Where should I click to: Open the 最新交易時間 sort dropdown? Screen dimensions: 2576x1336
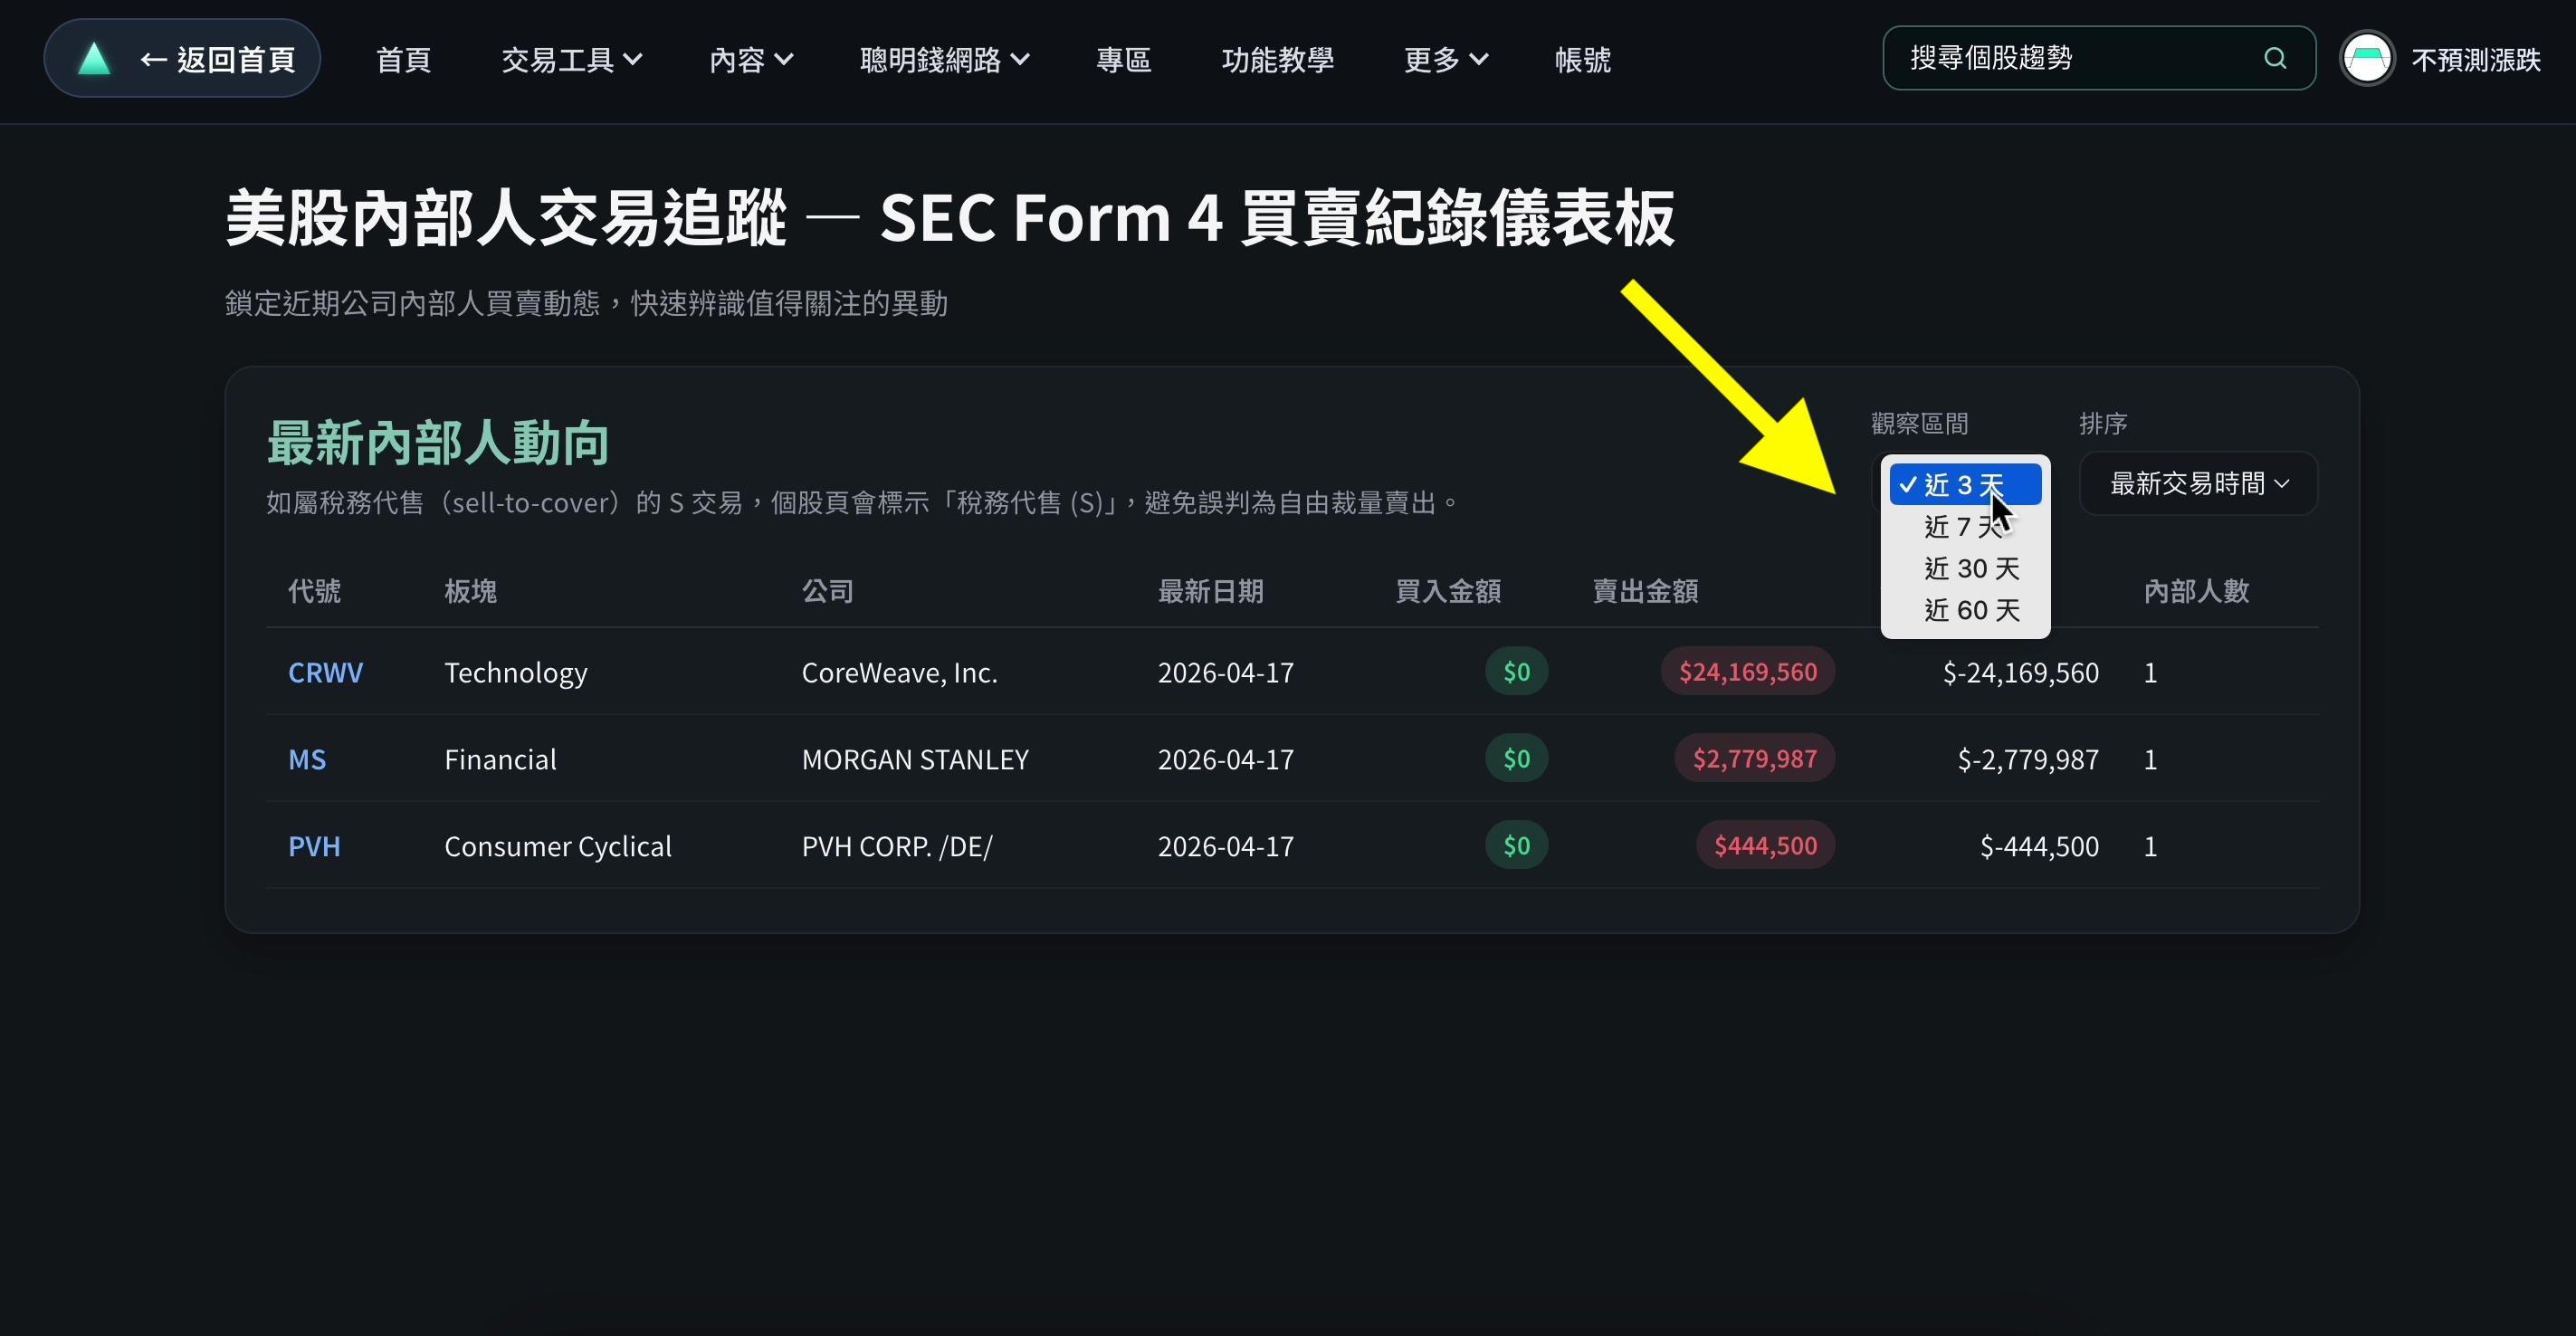tap(2198, 484)
